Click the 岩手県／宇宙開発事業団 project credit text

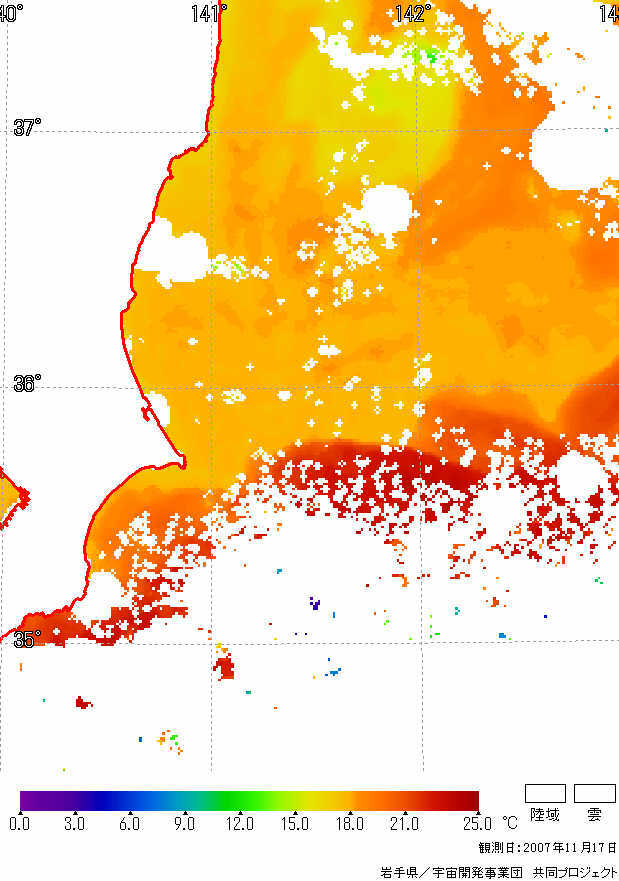499,873
